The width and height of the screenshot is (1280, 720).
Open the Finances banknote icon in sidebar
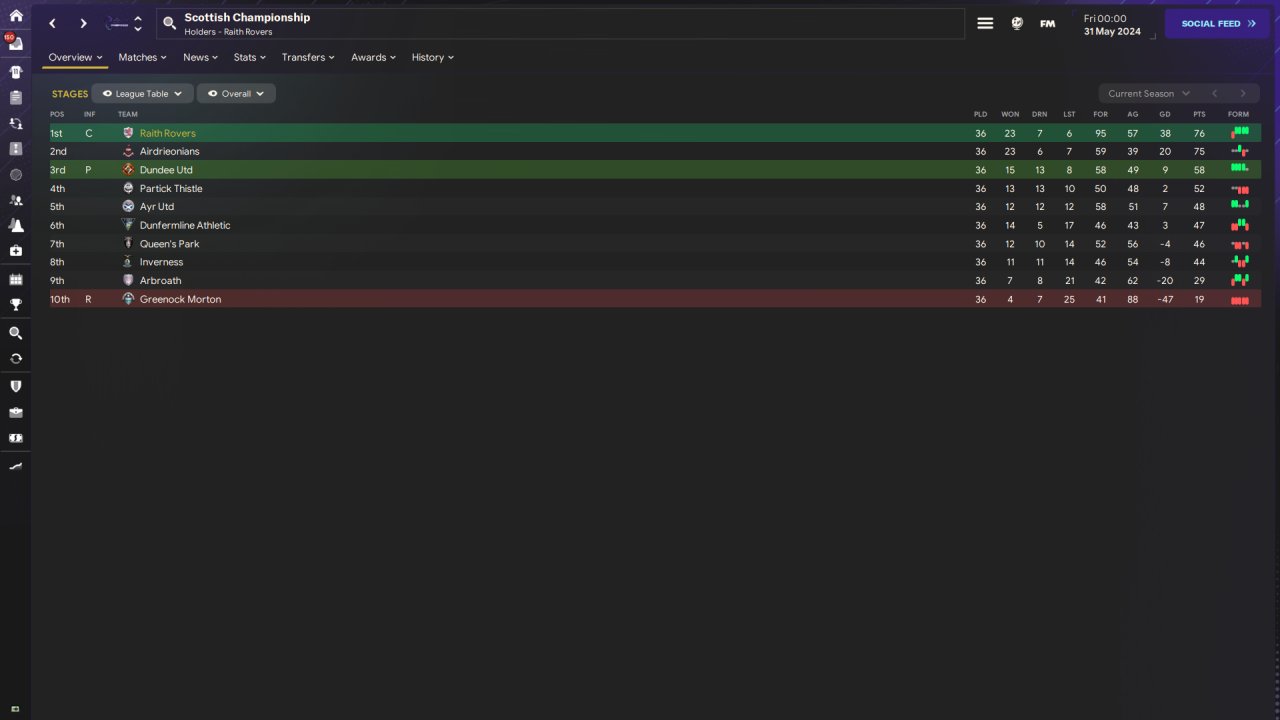[x=15, y=438]
